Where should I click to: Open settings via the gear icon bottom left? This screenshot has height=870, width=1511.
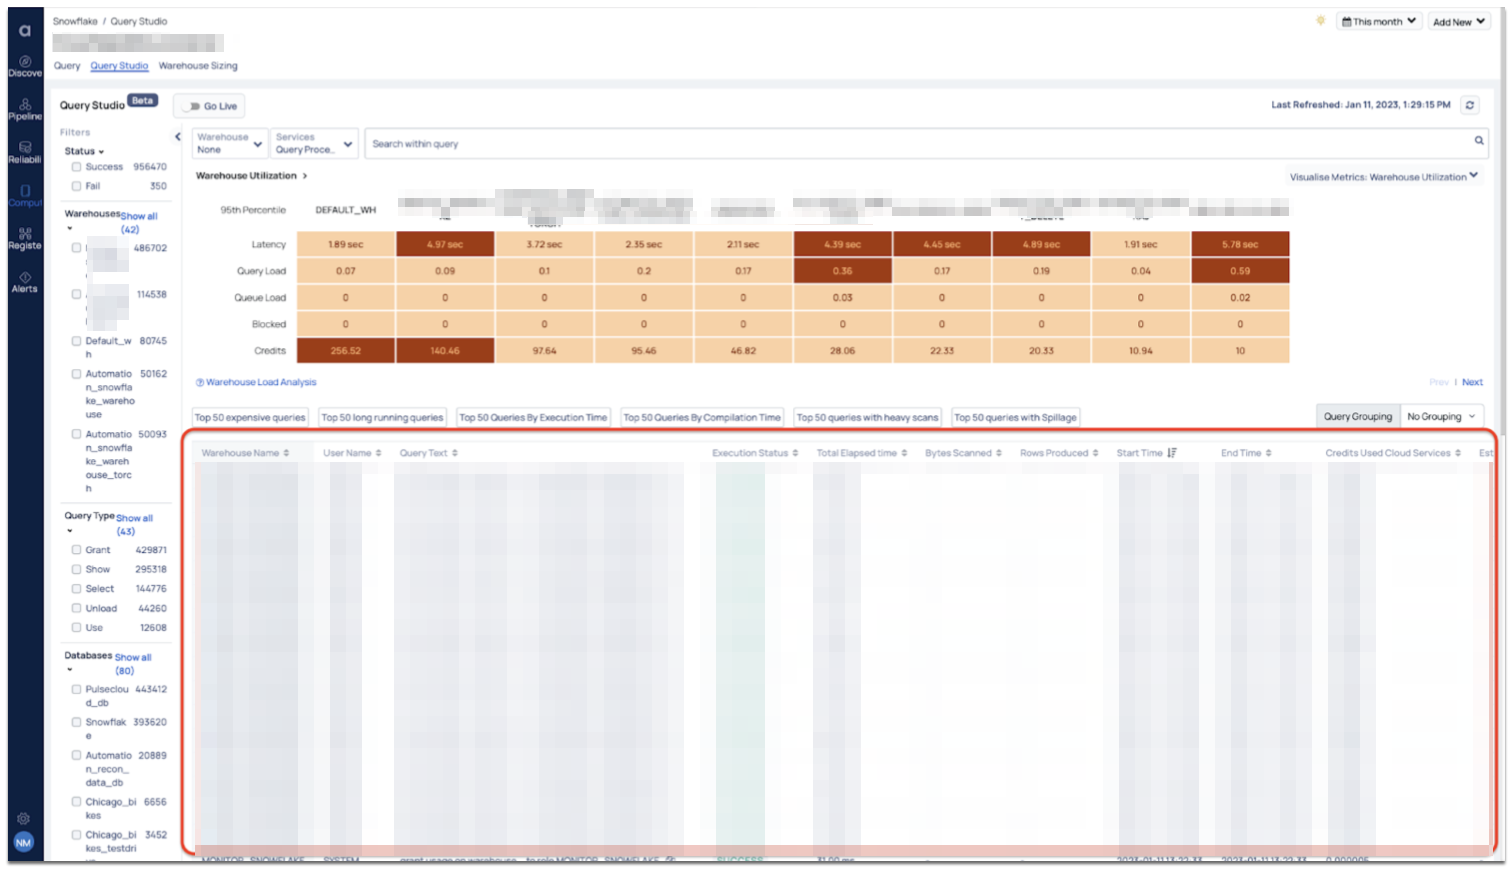(x=23, y=817)
